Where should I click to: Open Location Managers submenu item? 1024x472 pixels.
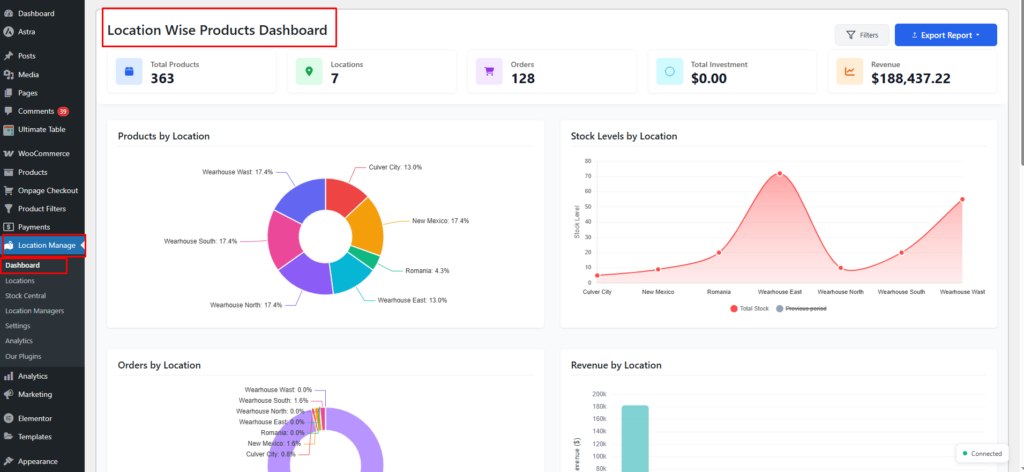(x=33, y=311)
